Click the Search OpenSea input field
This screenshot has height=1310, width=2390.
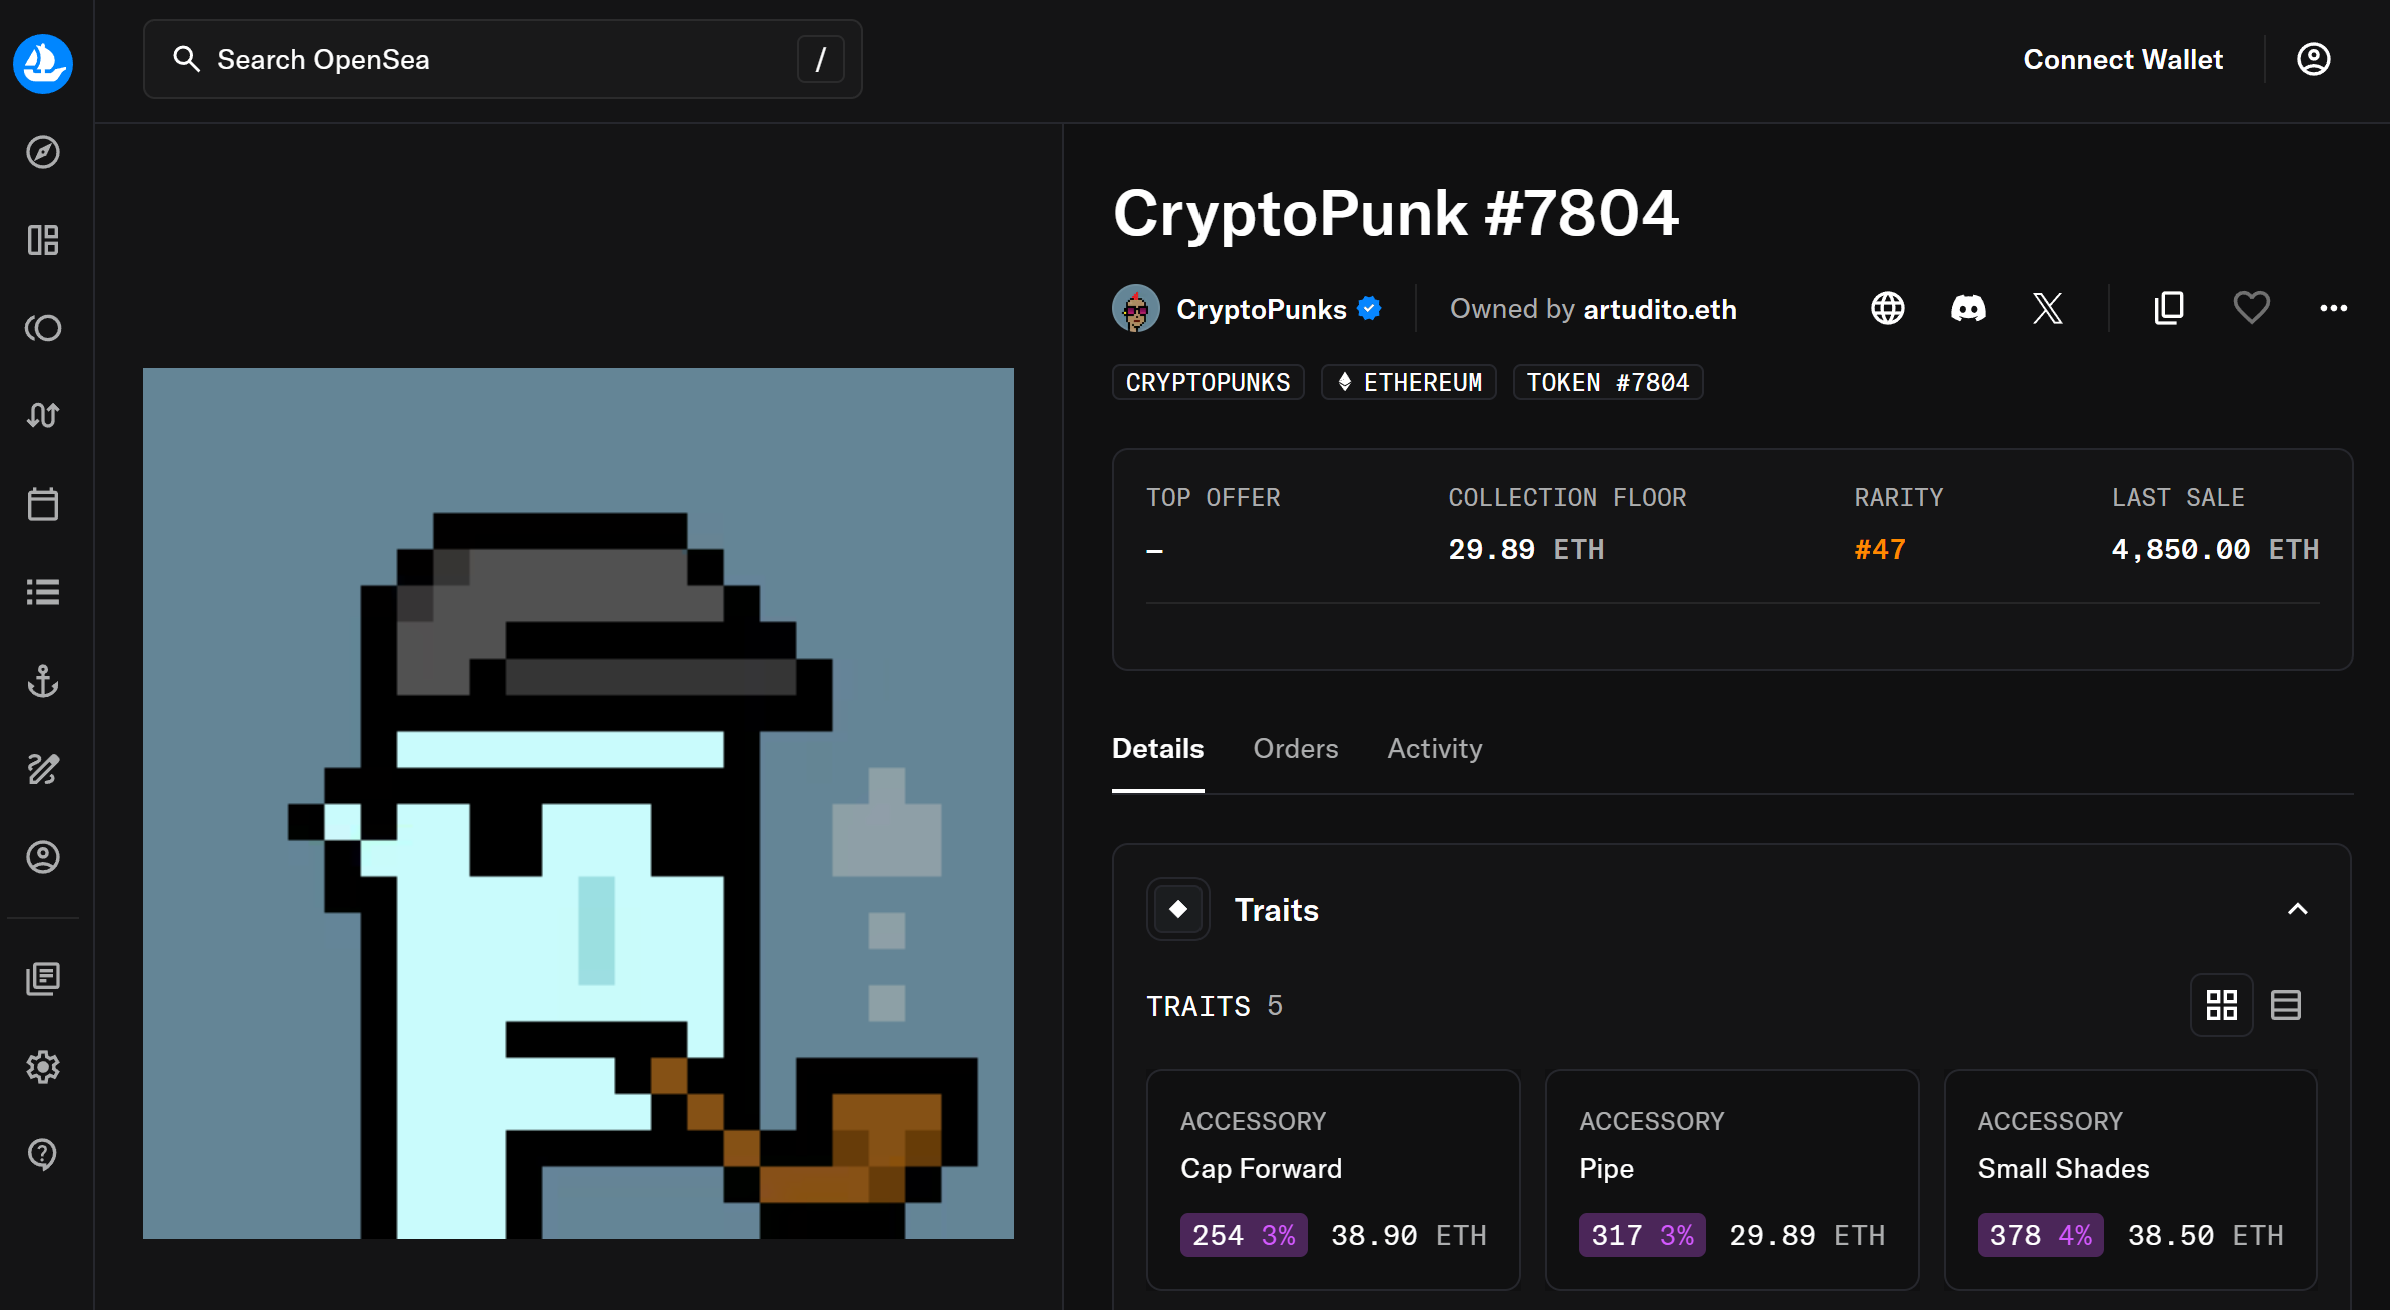[x=480, y=59]
